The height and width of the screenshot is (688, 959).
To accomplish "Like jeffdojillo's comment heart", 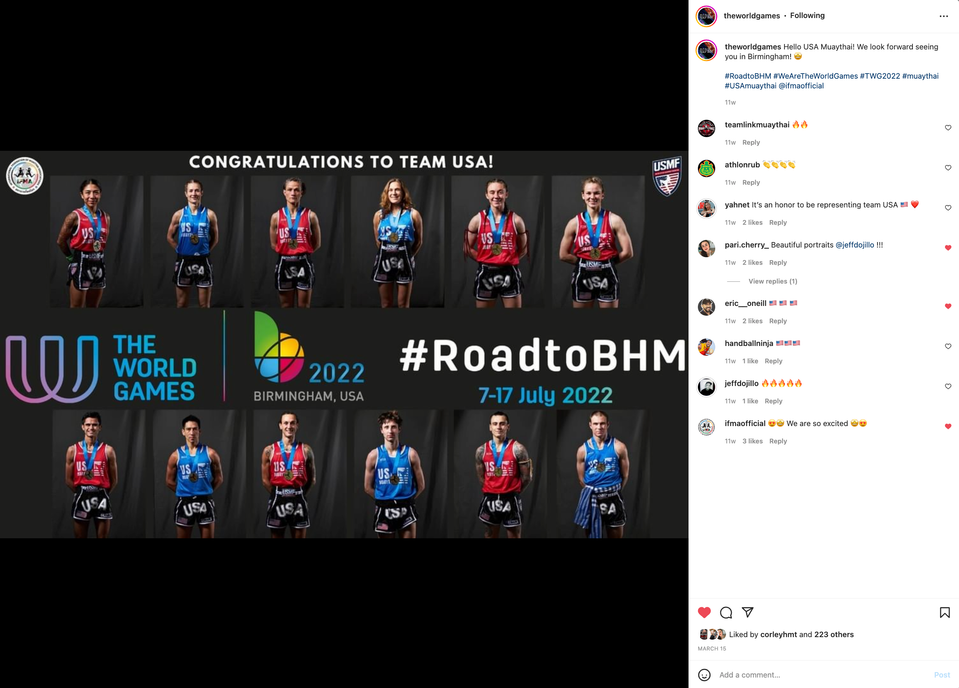I will [x=948, y=387].
